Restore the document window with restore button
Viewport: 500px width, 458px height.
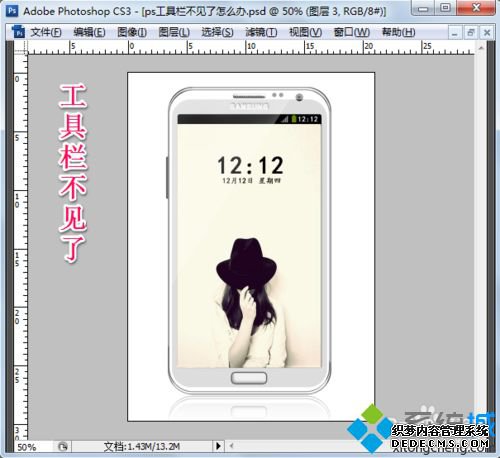(471, 33)
